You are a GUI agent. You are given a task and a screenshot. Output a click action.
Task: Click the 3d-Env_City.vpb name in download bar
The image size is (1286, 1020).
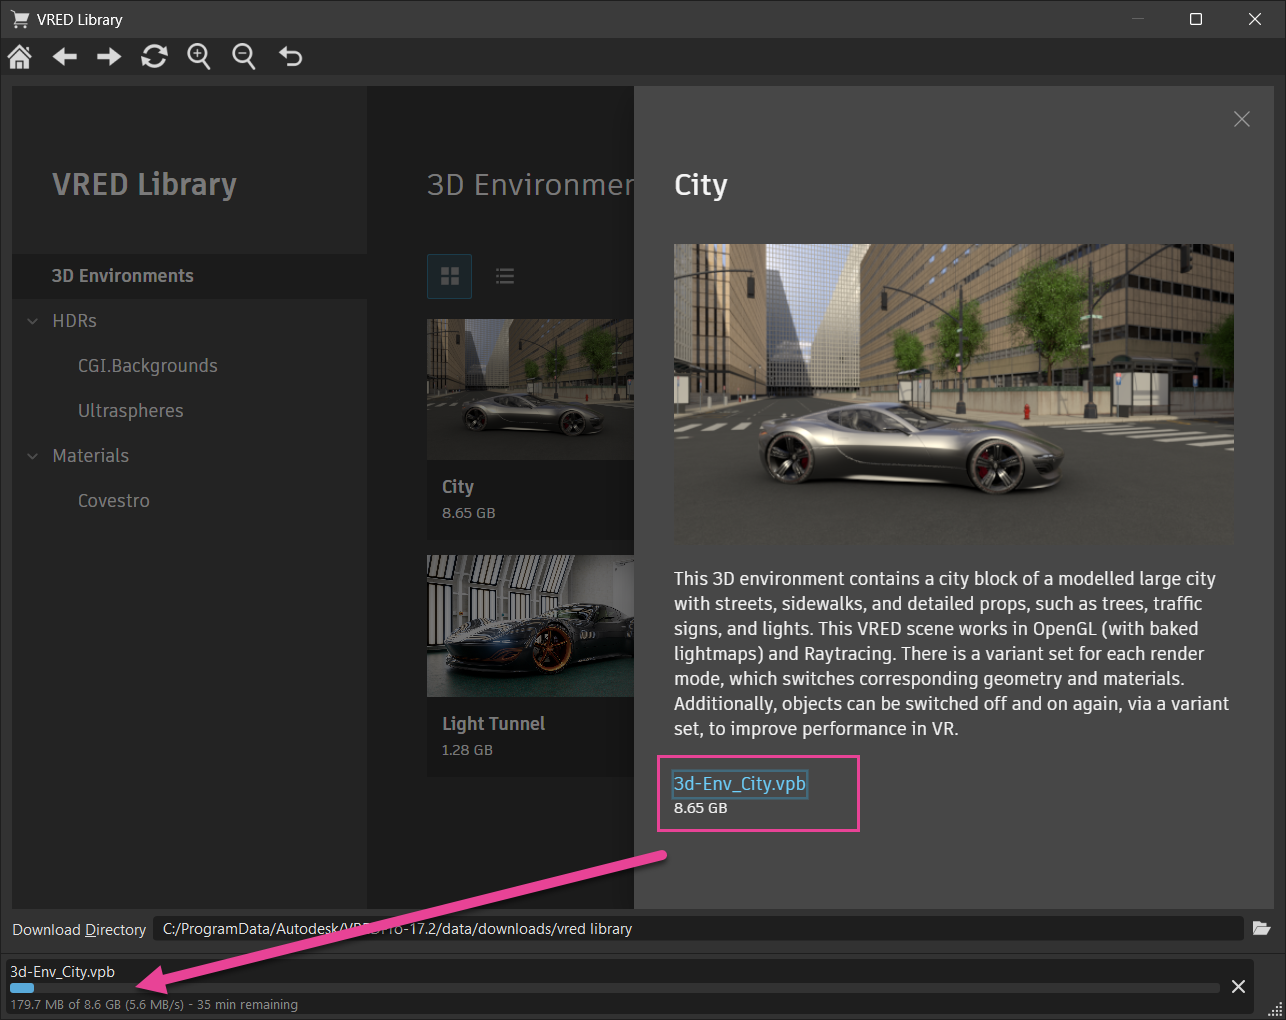click(x=63, y=972)
